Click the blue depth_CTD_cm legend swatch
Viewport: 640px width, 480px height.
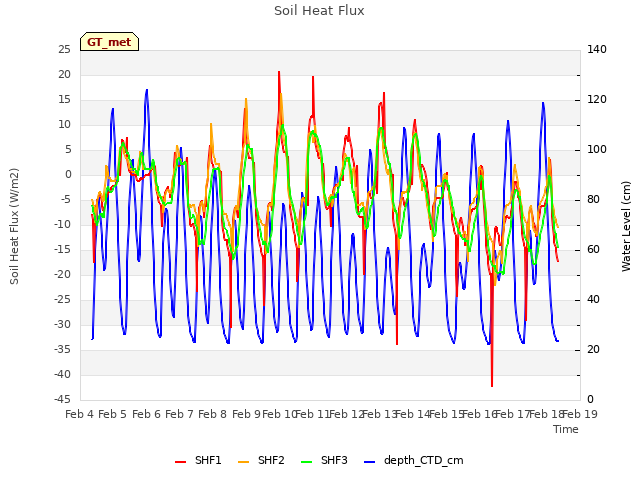369,462
